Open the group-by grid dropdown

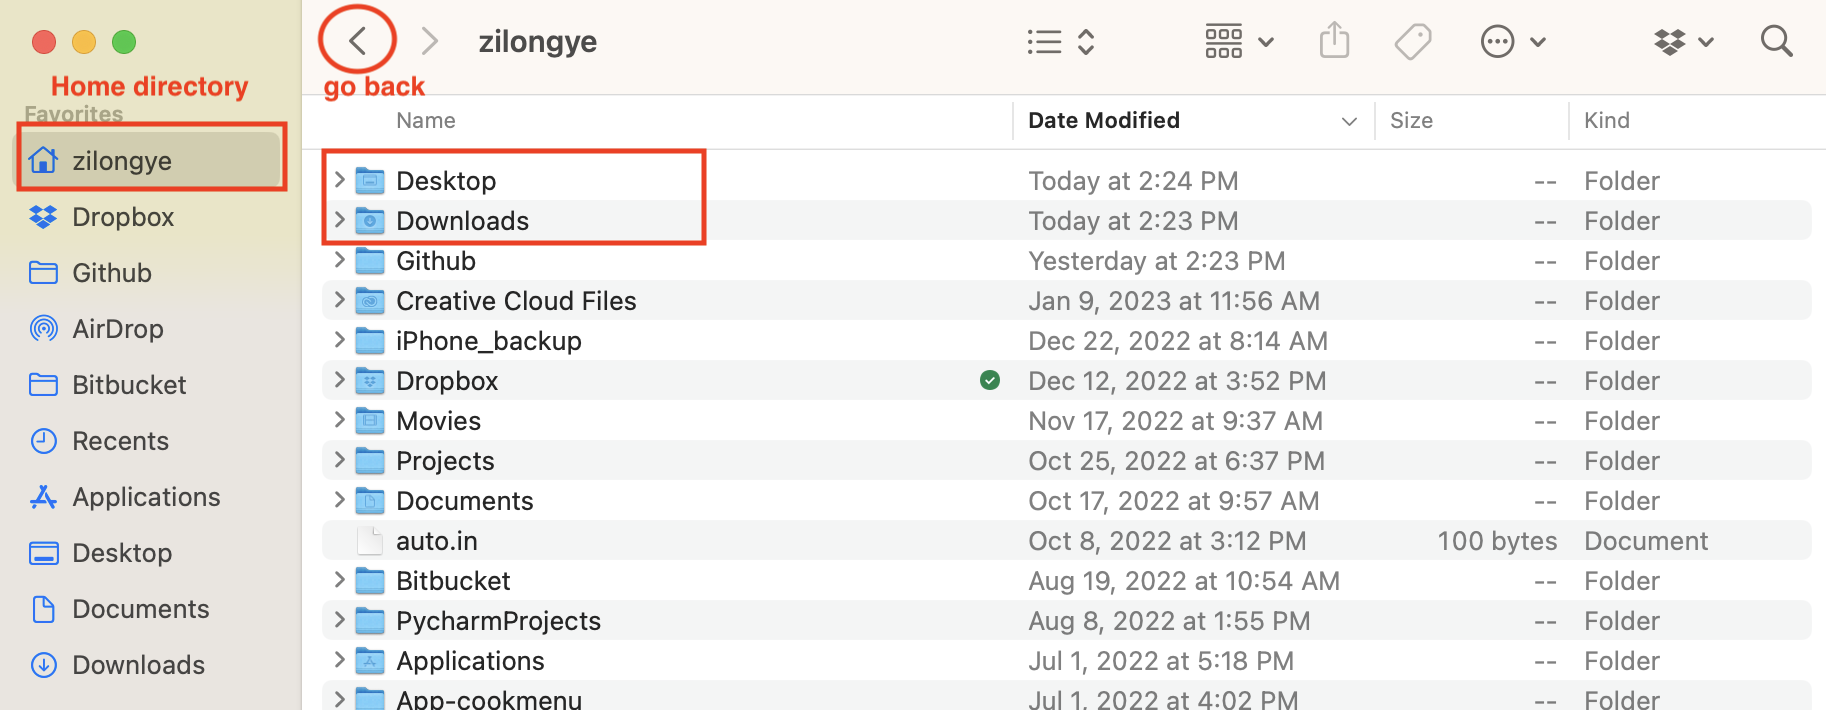pyautogui.click(x=1239, y=42)
